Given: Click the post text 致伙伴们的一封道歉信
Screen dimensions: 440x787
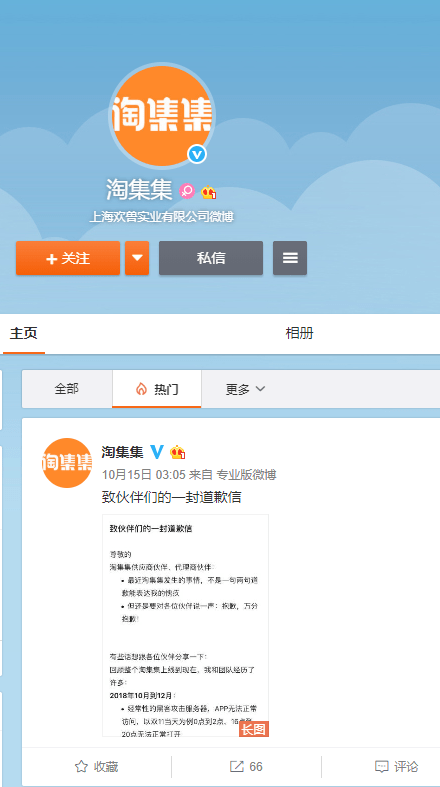Looking at the screenshot, I should click(172, 497).
